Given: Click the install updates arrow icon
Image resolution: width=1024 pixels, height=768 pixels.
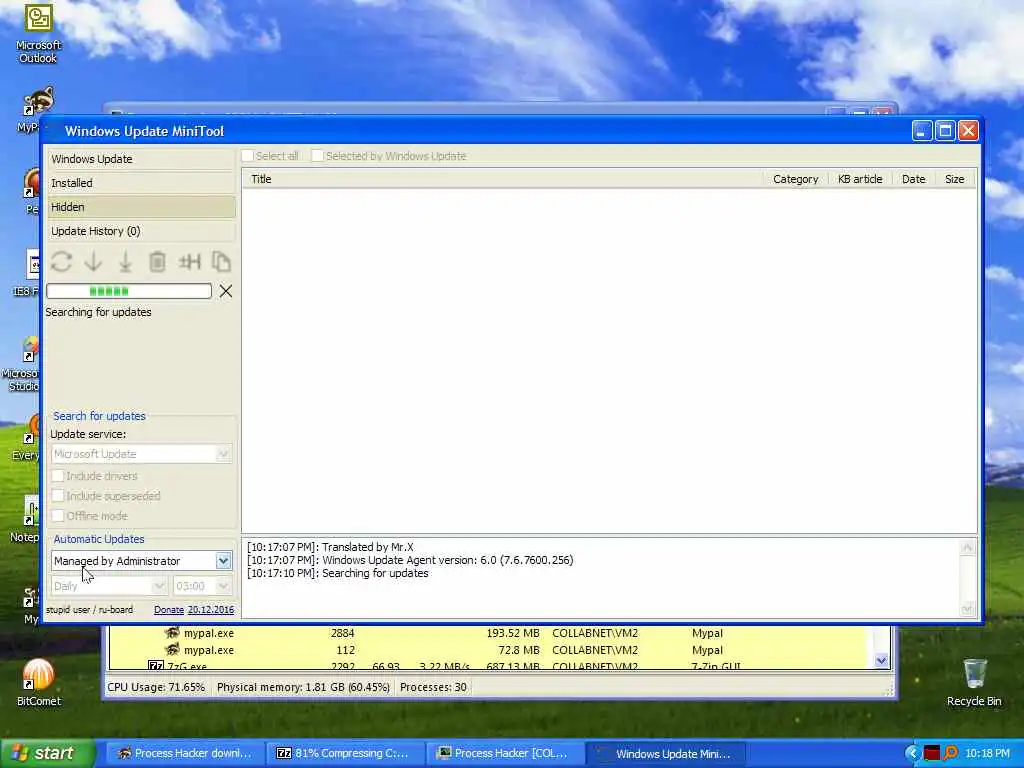Looking at the screenshot, I should point(125,262).
